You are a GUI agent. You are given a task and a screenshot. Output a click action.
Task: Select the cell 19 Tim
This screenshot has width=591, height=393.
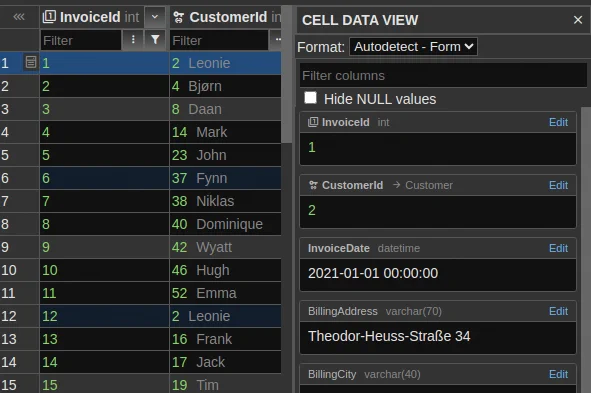[x=225, y=384]
